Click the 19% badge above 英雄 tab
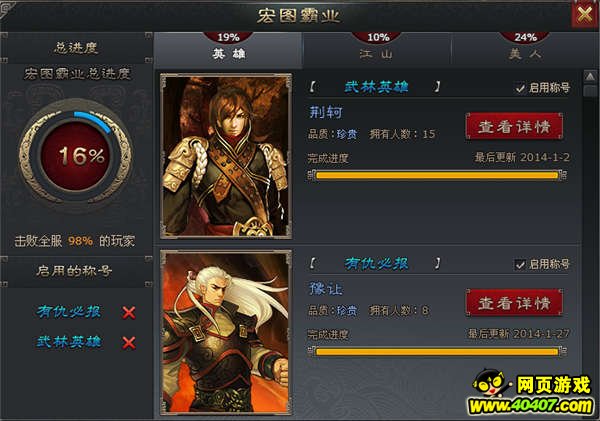 point(228,38)
